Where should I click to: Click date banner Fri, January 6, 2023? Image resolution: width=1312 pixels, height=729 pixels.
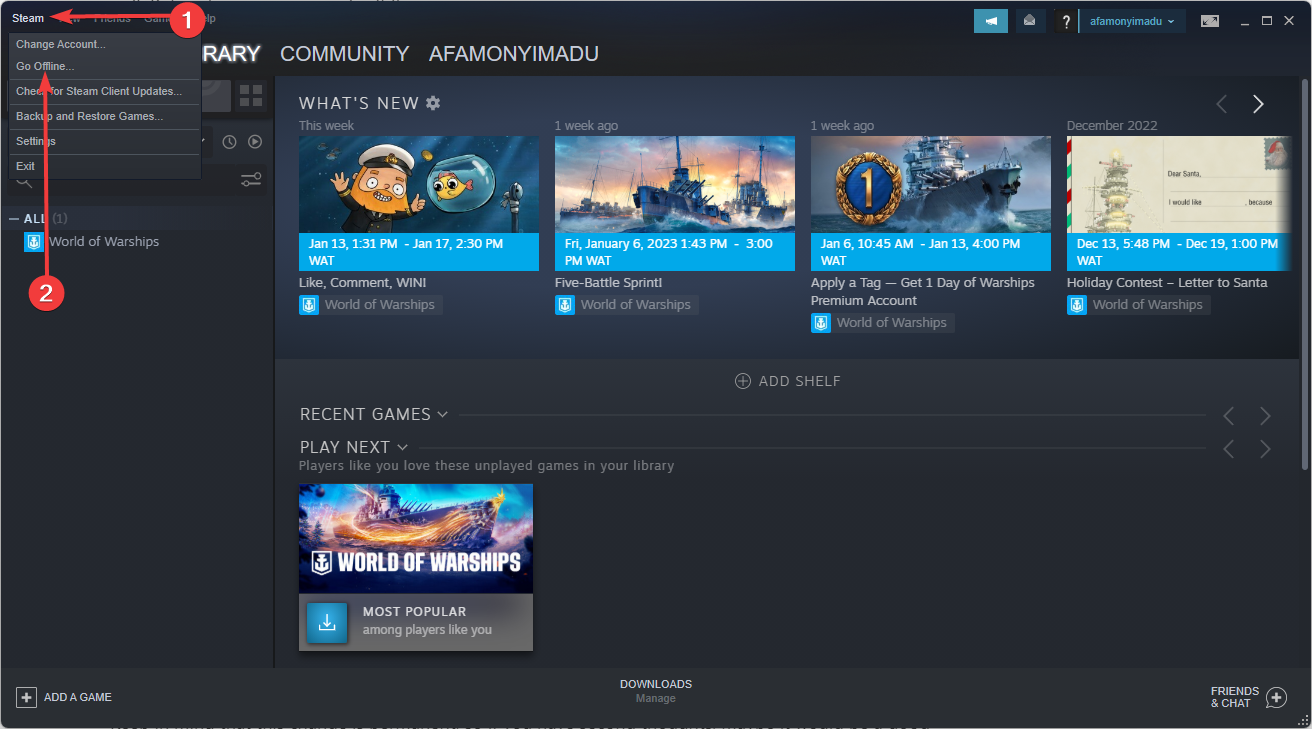[x=675, y=252]
